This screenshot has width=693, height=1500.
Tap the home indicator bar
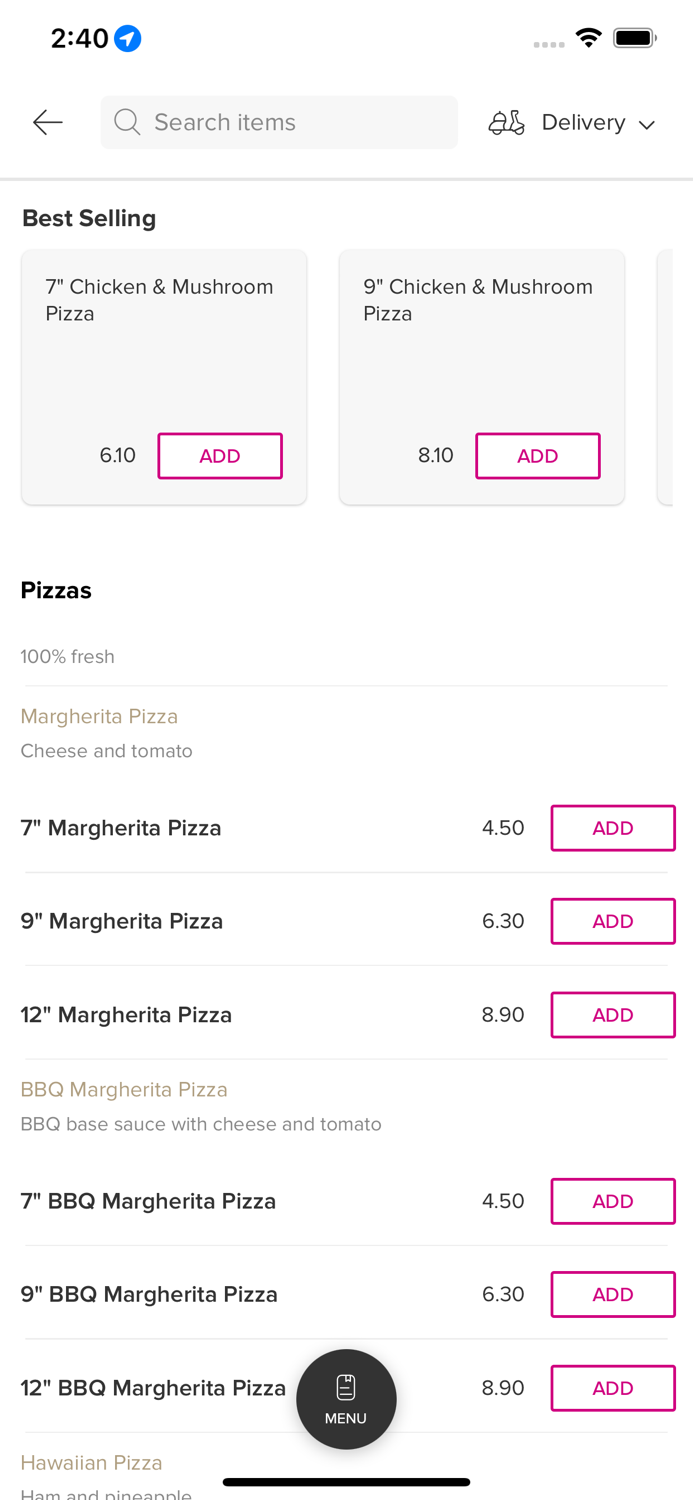click(346, 1482)
